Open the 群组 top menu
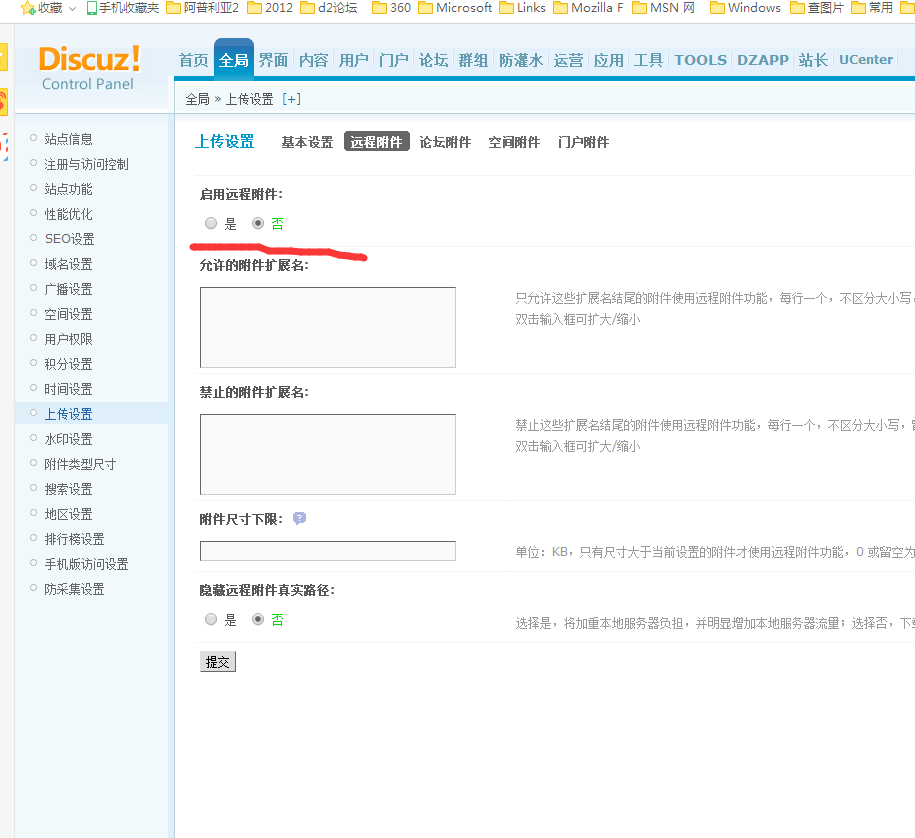 coord(473,60)
